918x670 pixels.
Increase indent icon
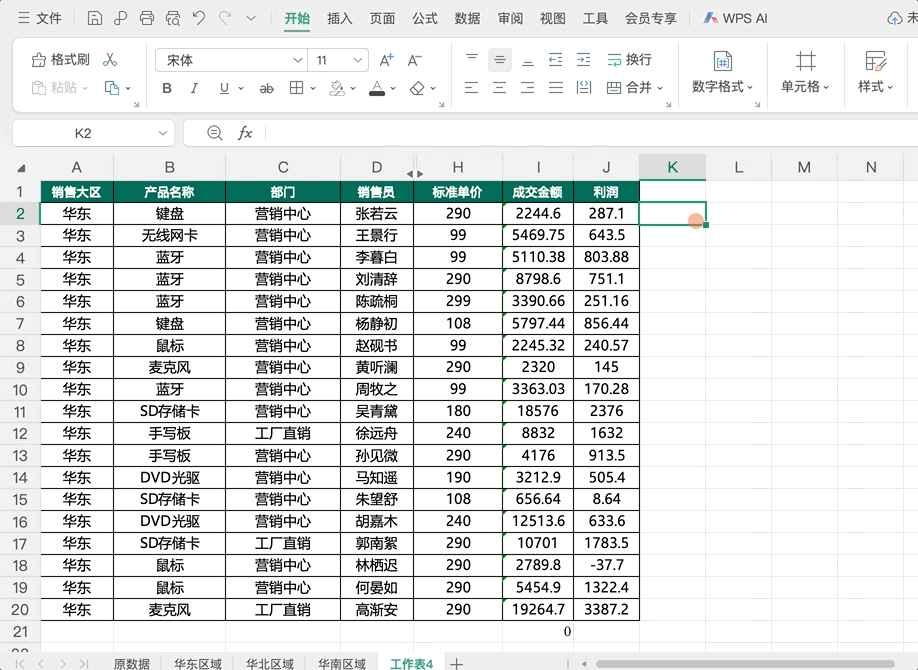[584, 59]
